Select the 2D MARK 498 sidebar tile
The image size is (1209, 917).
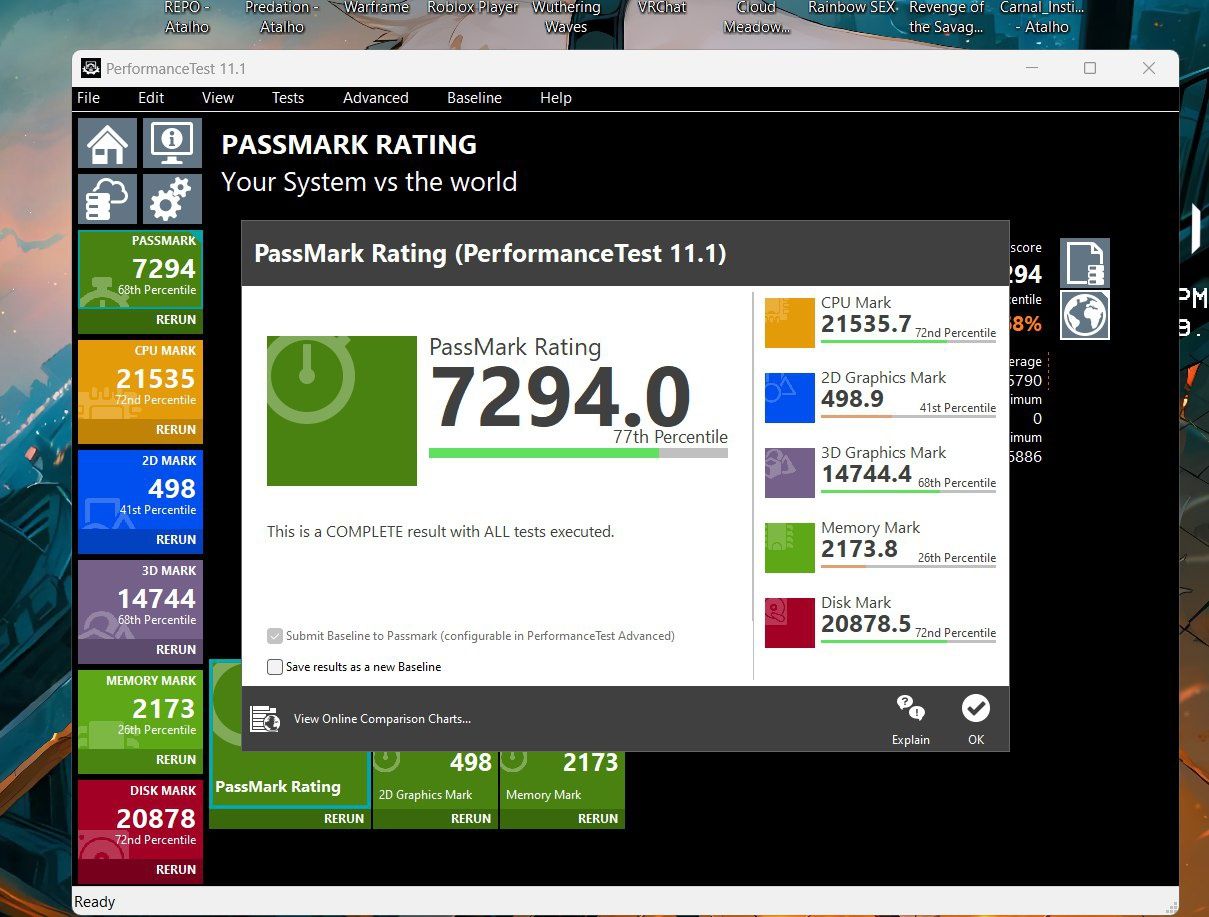pyautogui.click(x=141, y=490)
